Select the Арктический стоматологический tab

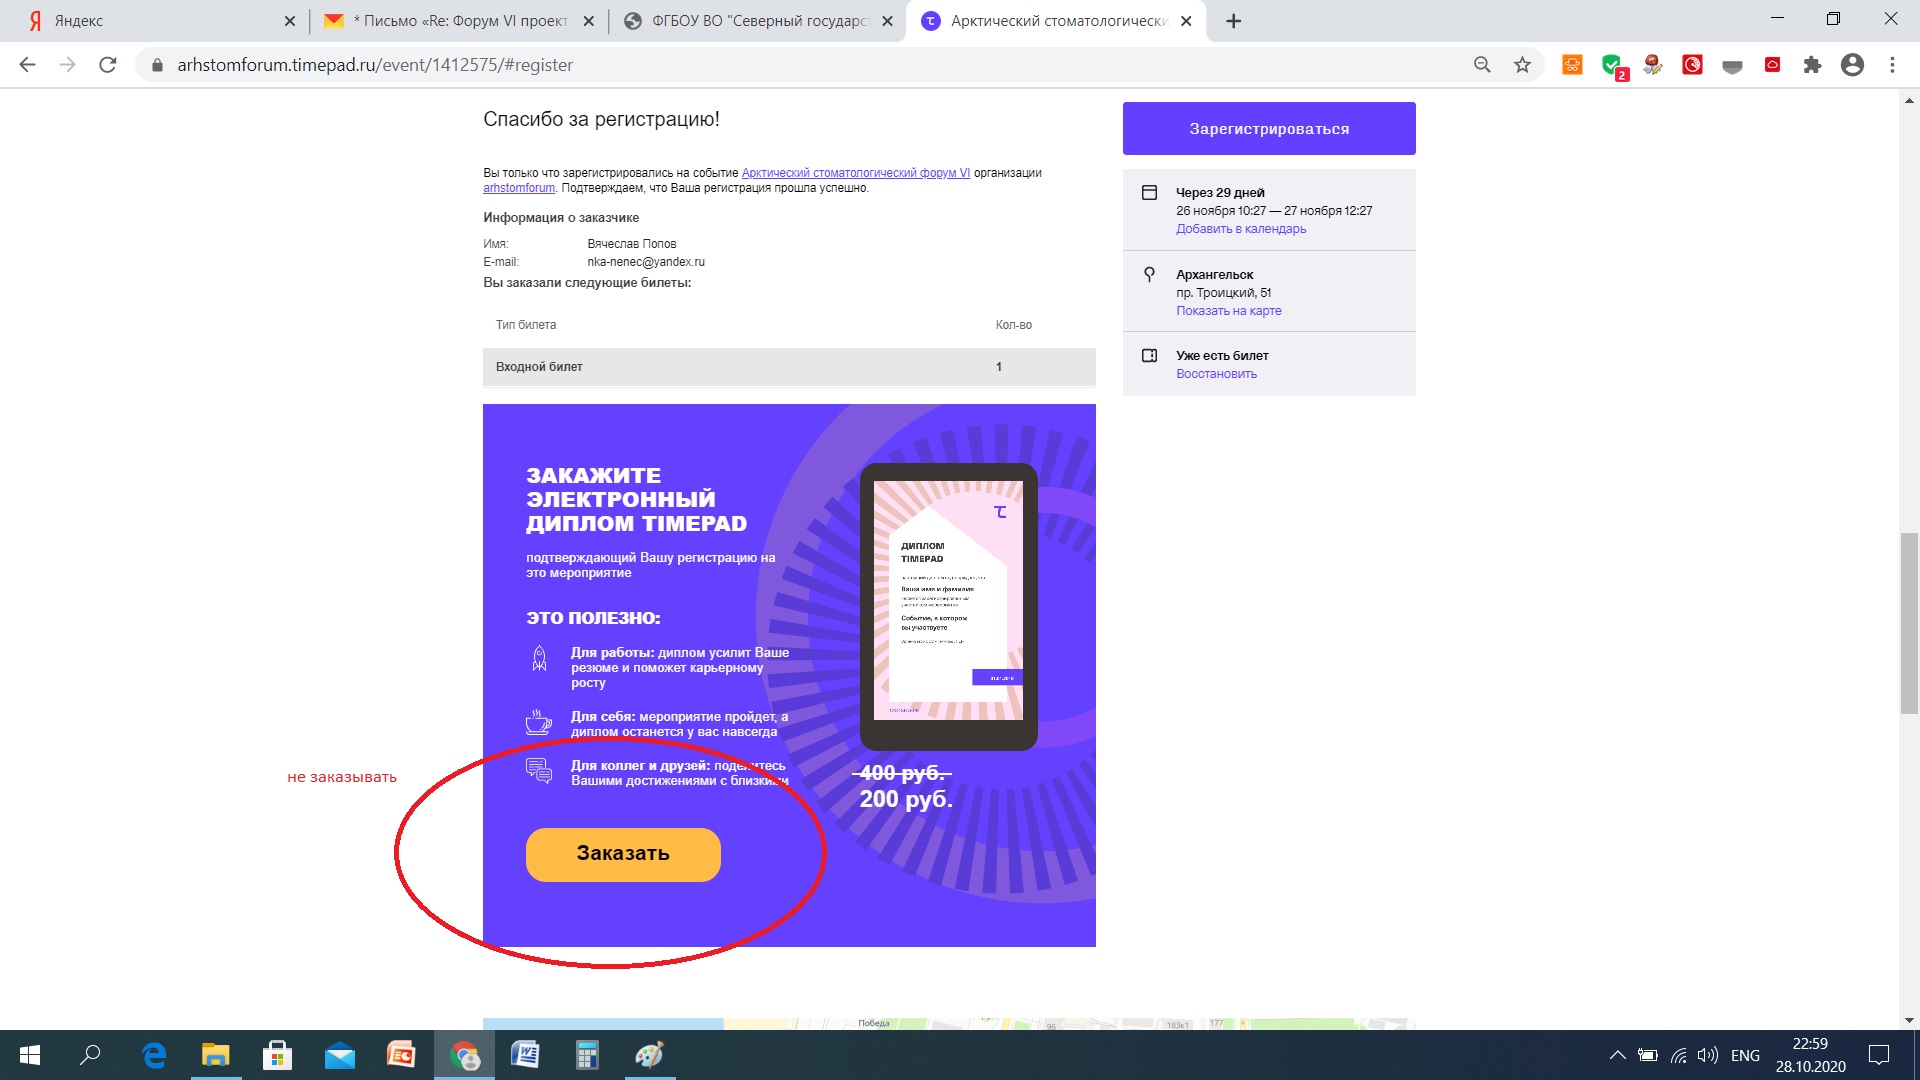tap(1055, 21)
